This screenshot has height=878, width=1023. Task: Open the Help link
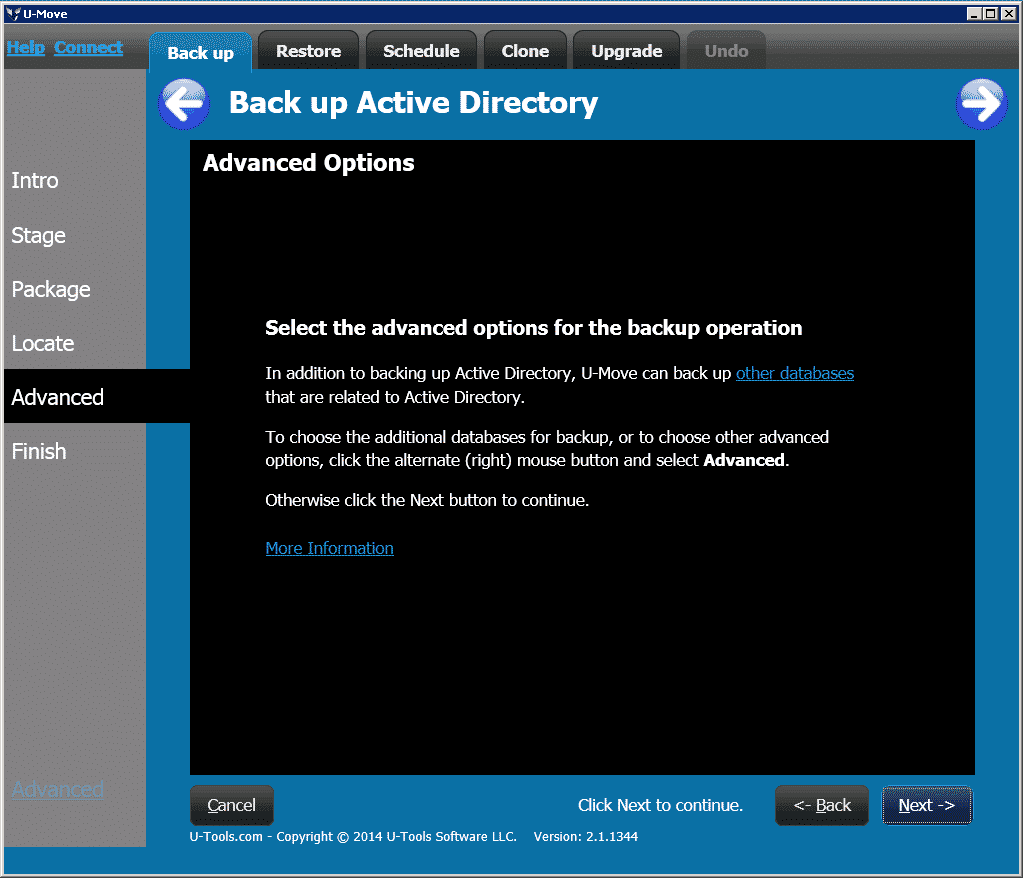(25, 48)
